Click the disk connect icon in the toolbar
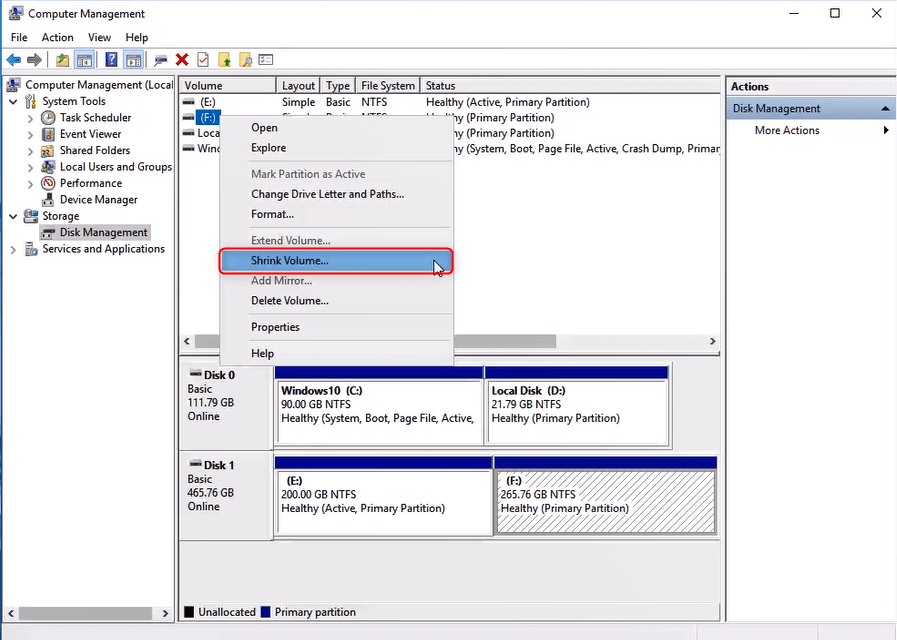Image resolution: width=897 pixels, height=640 pixels. pos(161,59)
